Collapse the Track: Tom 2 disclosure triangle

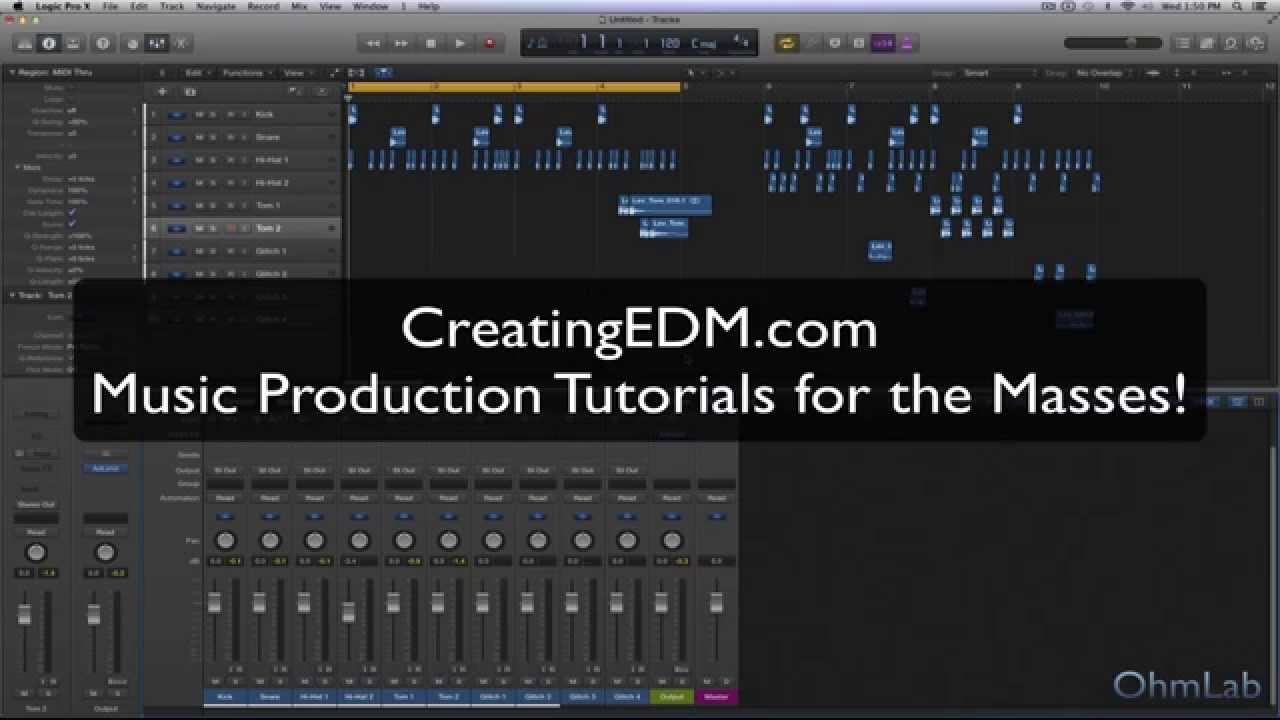click(x=12, y=295)
